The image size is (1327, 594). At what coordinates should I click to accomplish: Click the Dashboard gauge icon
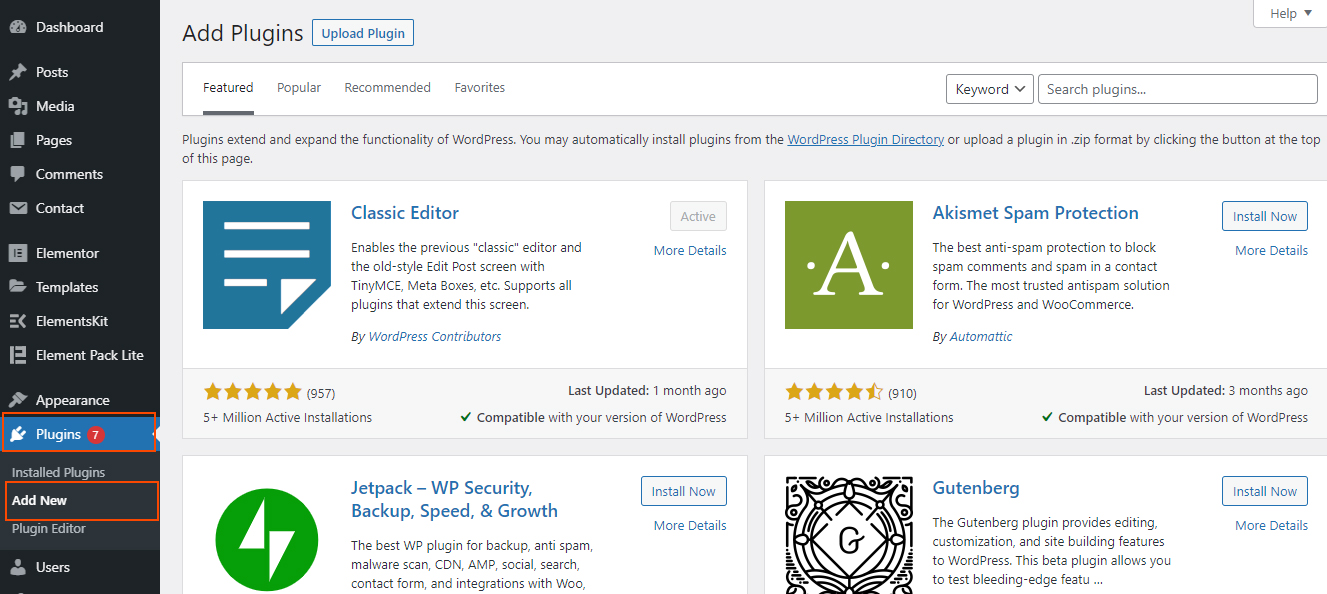[18, 28]
